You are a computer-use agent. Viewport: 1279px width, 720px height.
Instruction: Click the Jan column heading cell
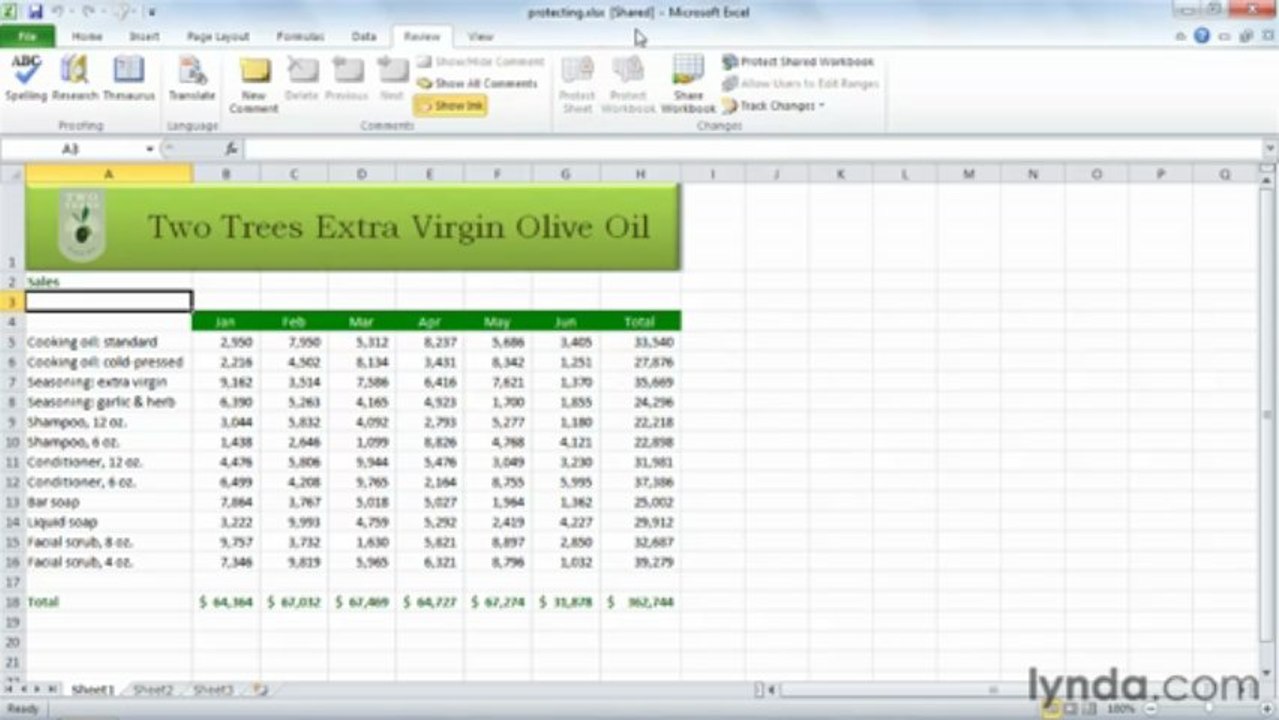[x=226, y=322]
